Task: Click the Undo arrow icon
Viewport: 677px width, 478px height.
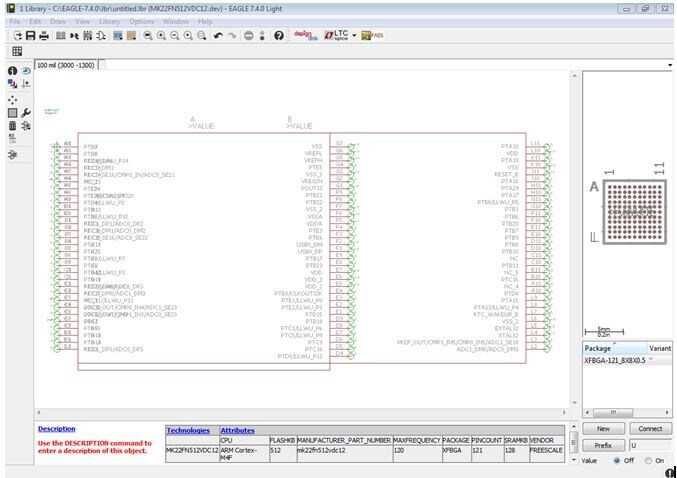Action: (218, 36)
